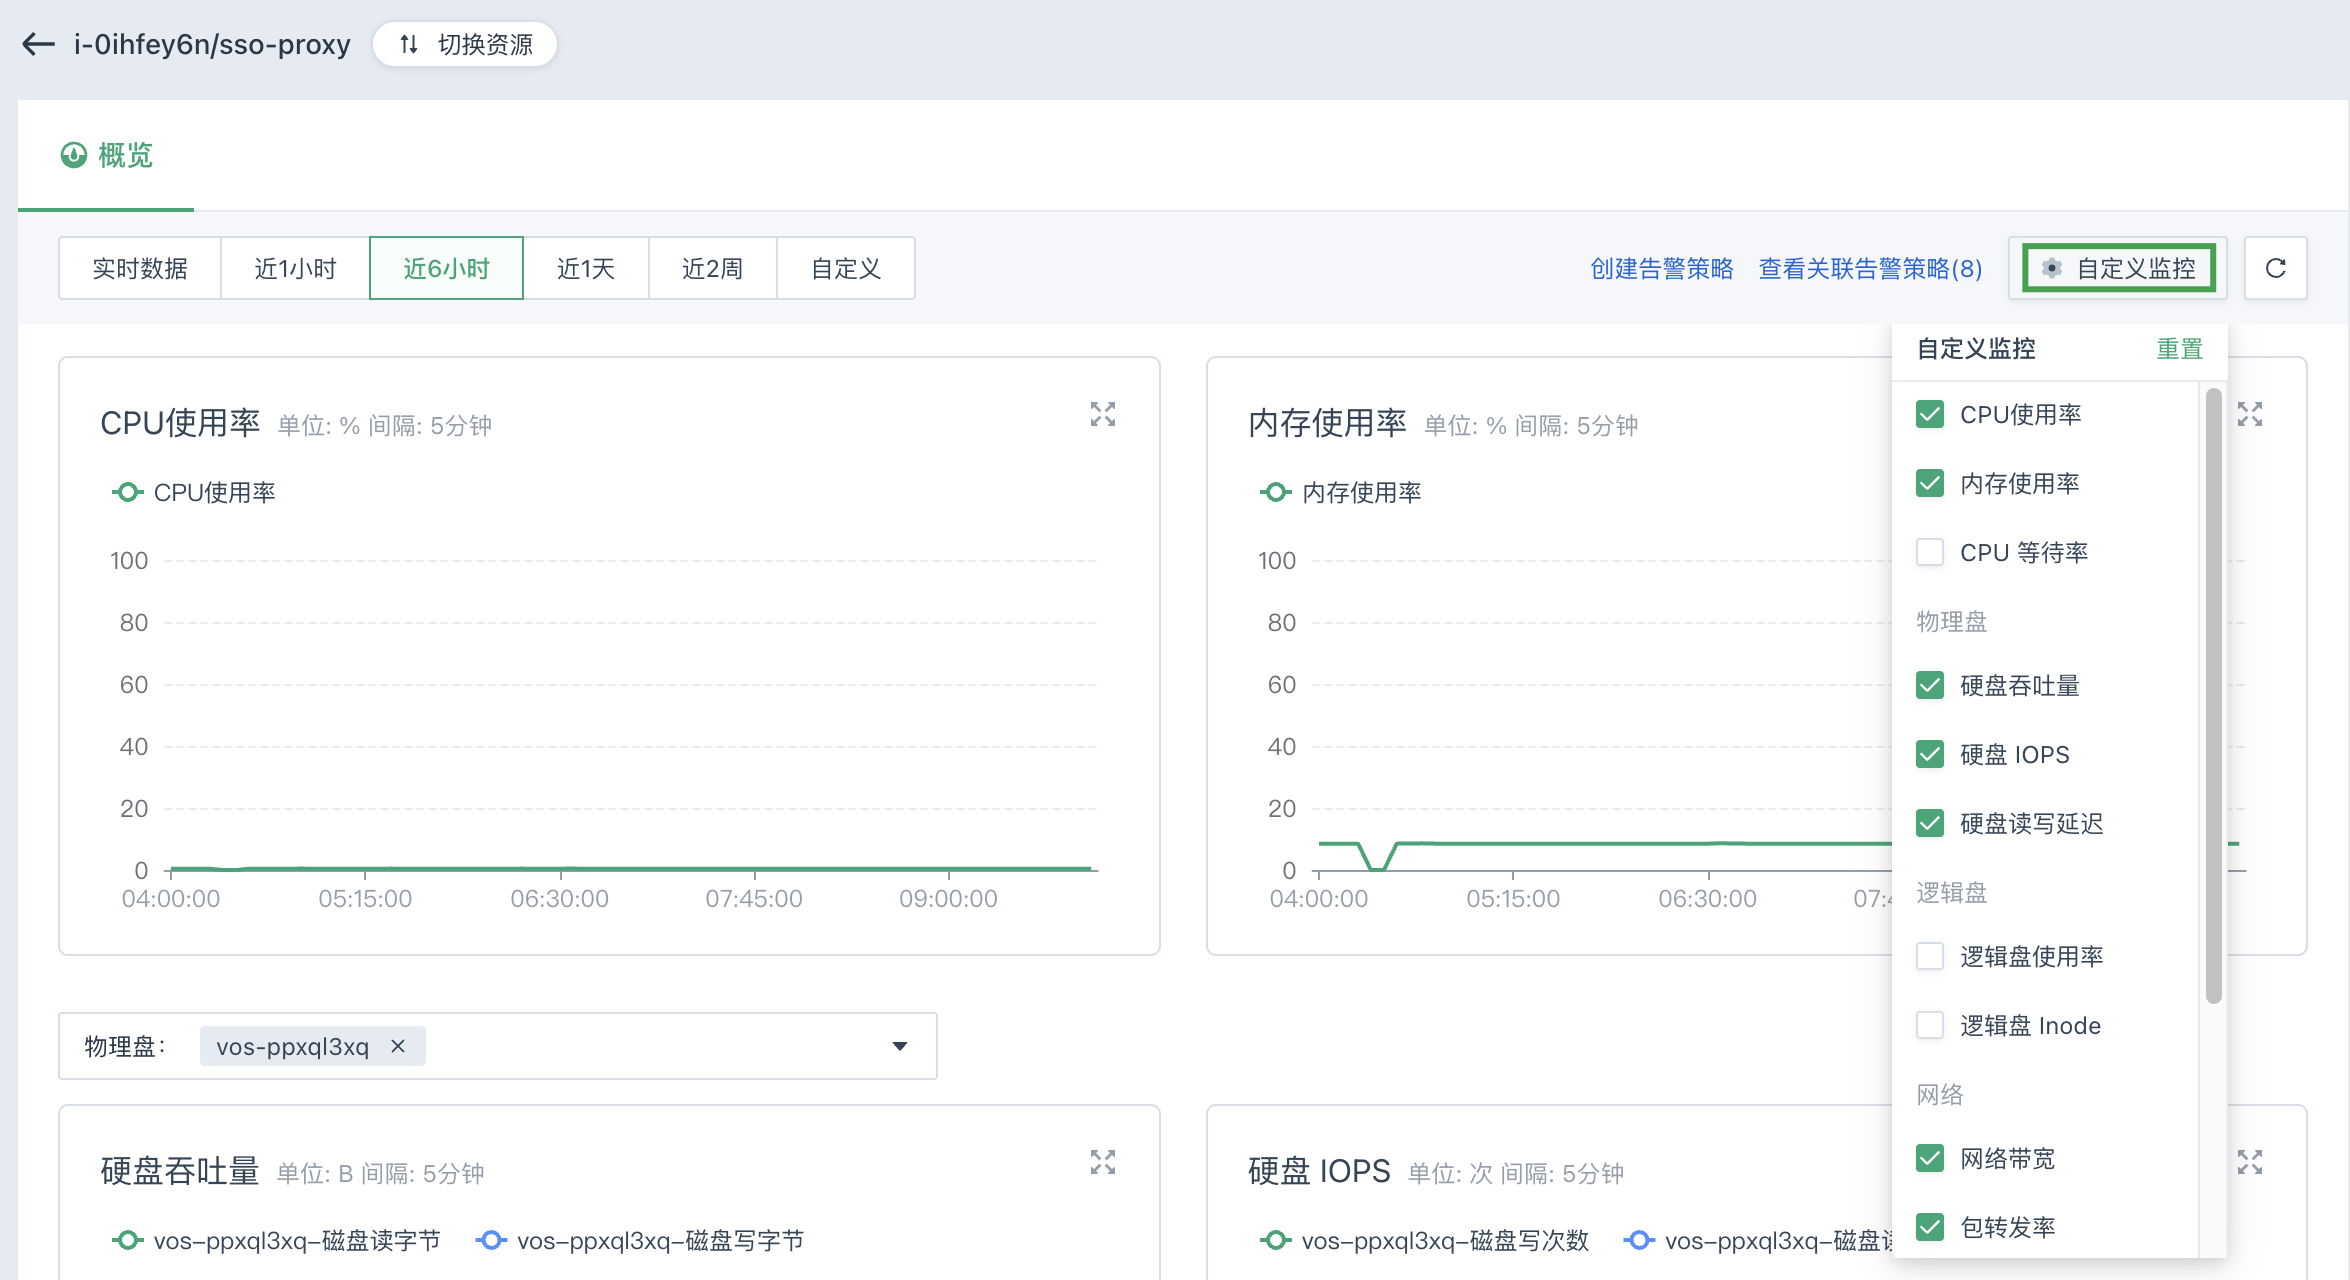Enable the 逻辑盘 Inode checkbox

click(x=1930, y=1025)
